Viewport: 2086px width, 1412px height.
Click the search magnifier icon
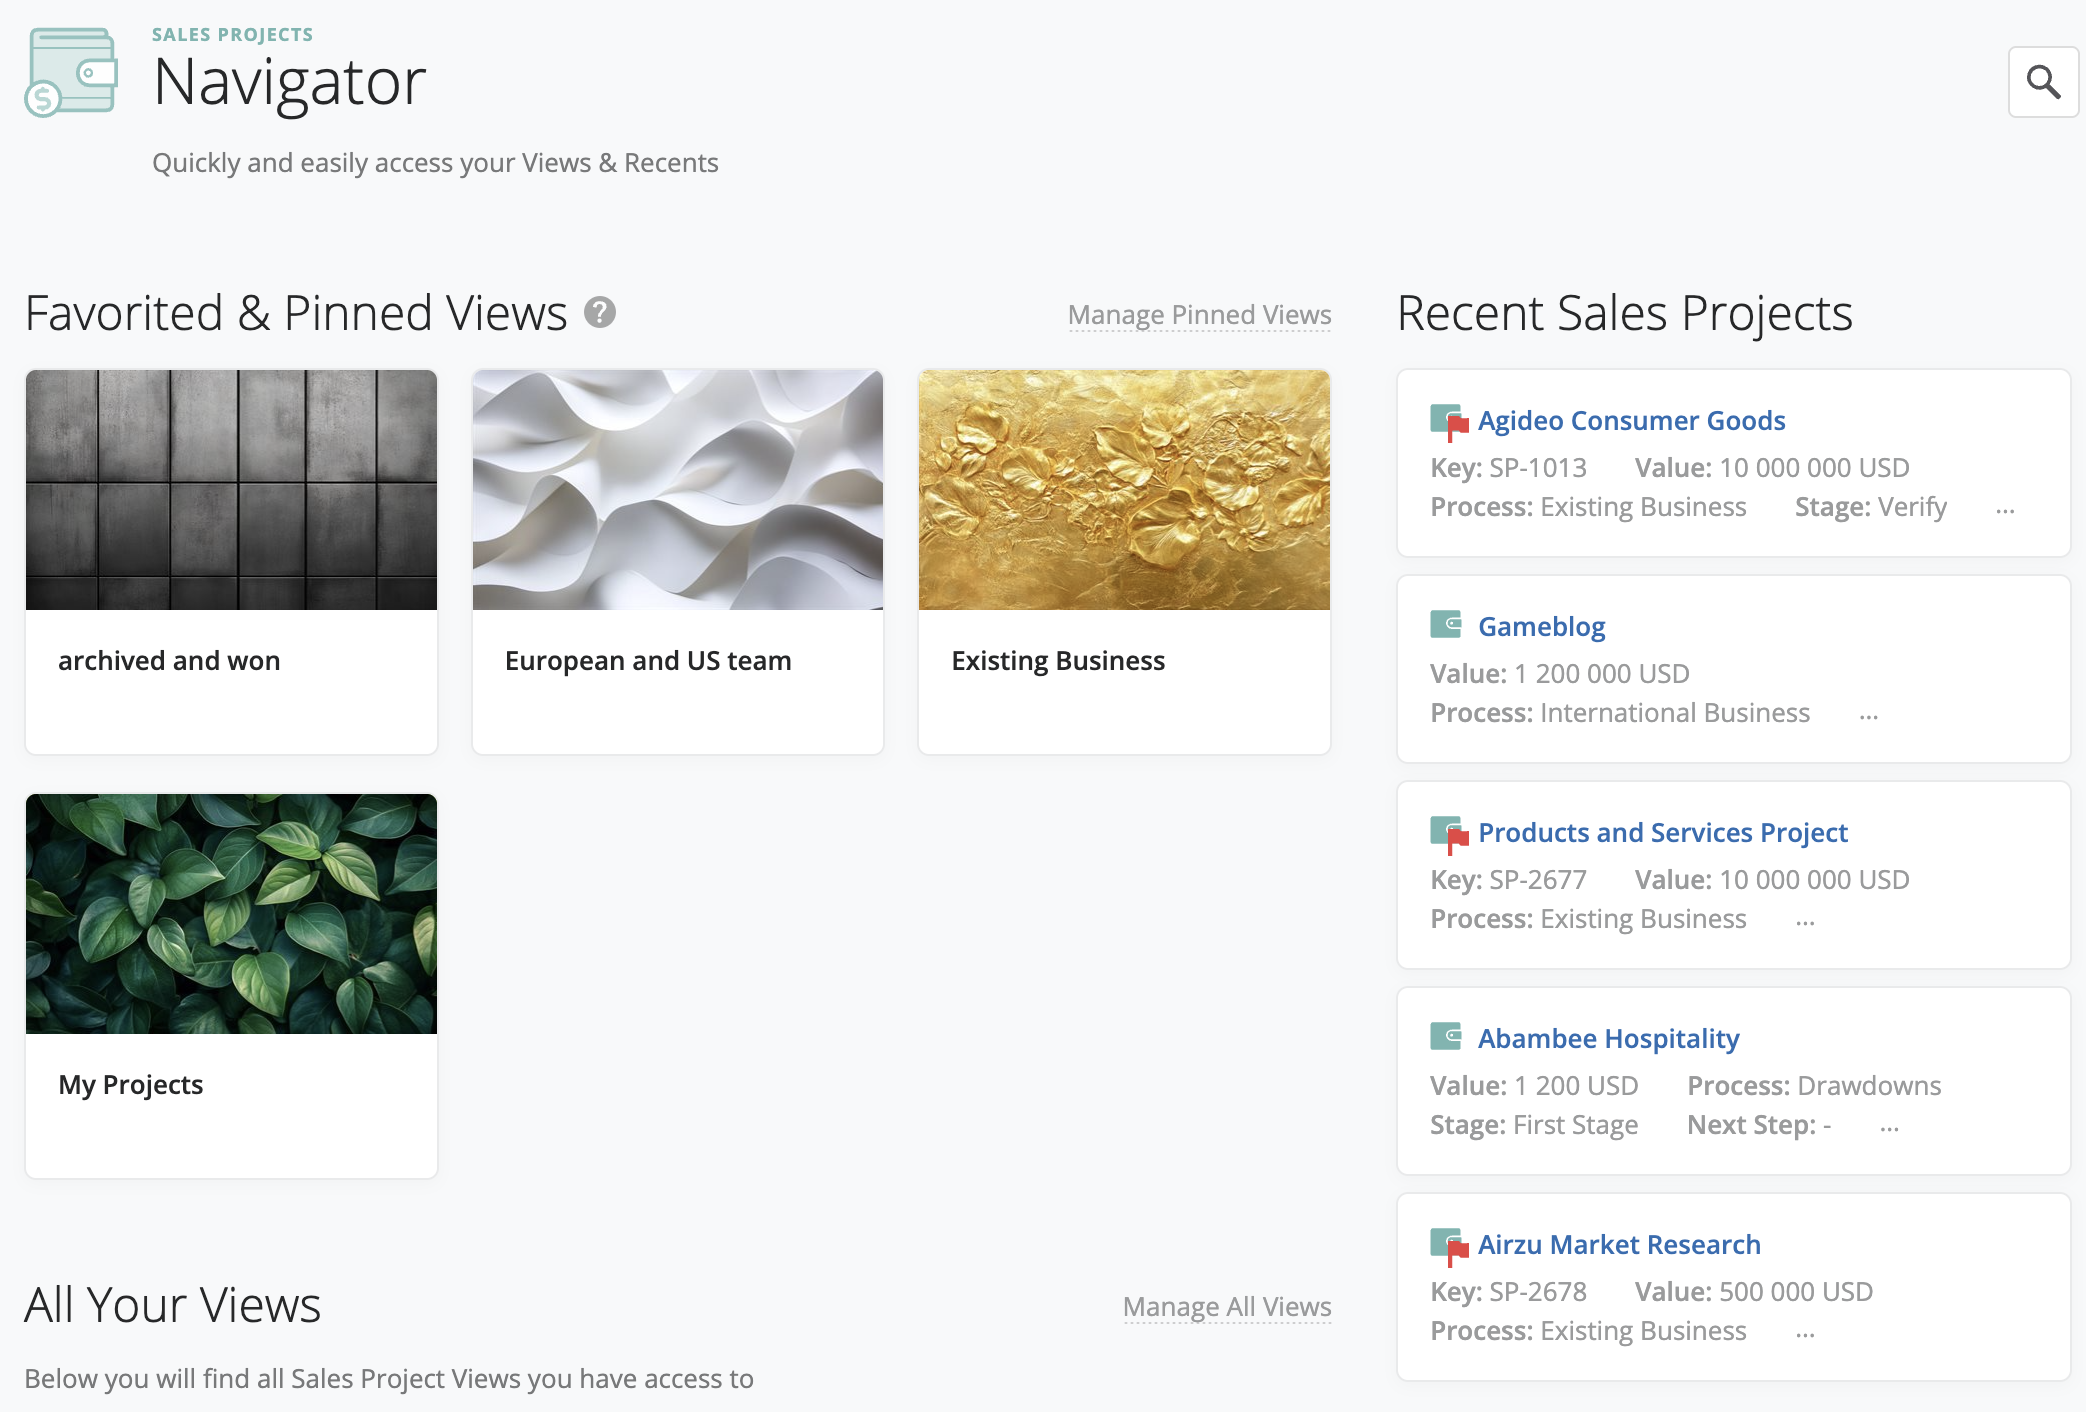(x=2042, y=82)
